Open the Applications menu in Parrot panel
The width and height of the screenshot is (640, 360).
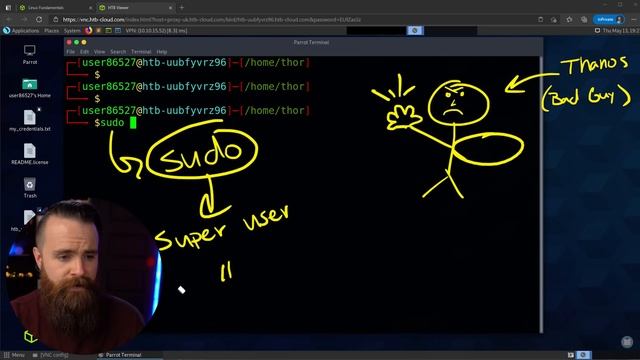click(21, 31)
